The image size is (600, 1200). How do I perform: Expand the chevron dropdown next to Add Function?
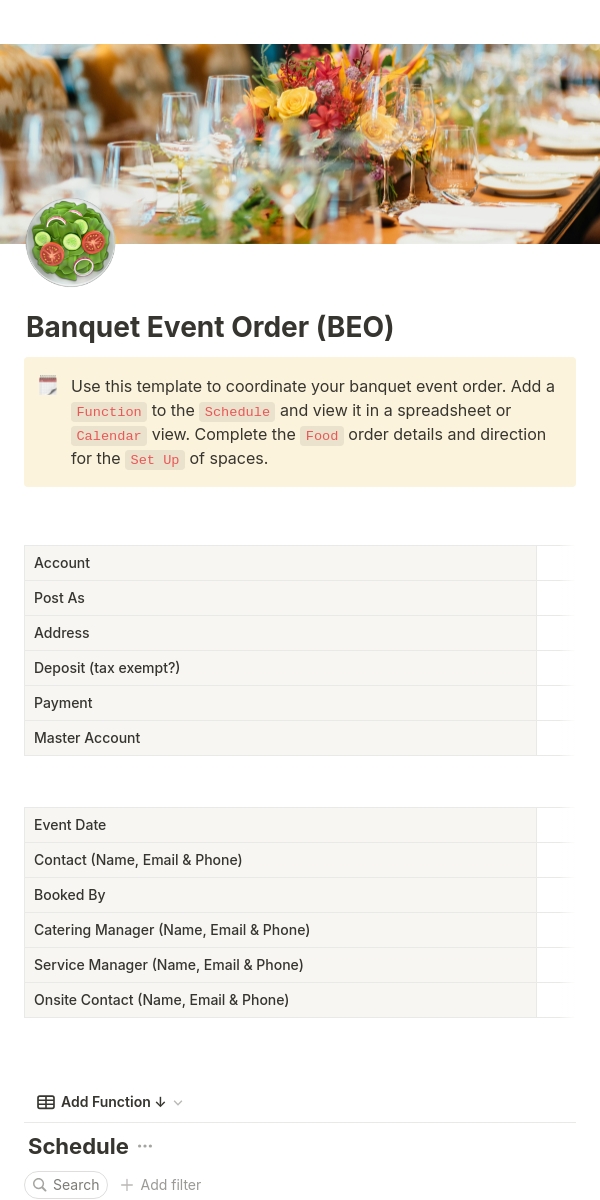click(178, 1102)
